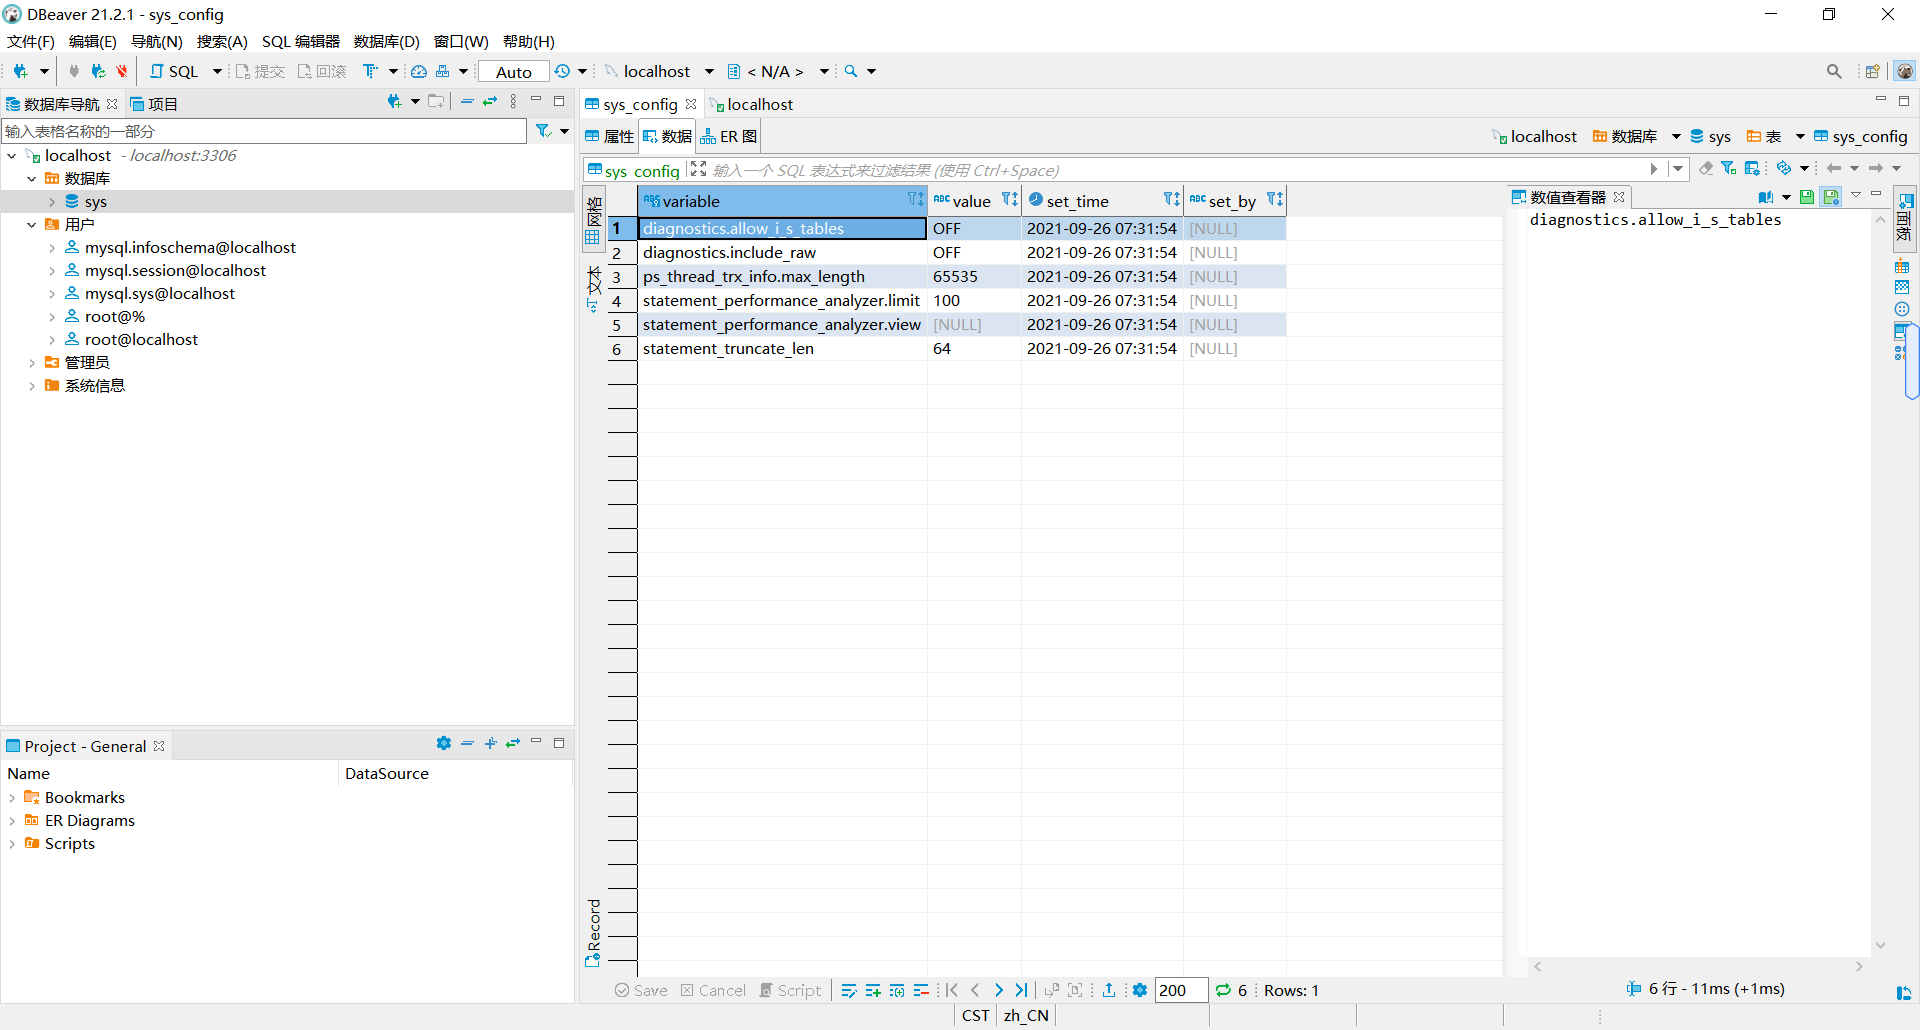
Task: Click the result set settings gear icon
Action: click(x=1140, y=990)
